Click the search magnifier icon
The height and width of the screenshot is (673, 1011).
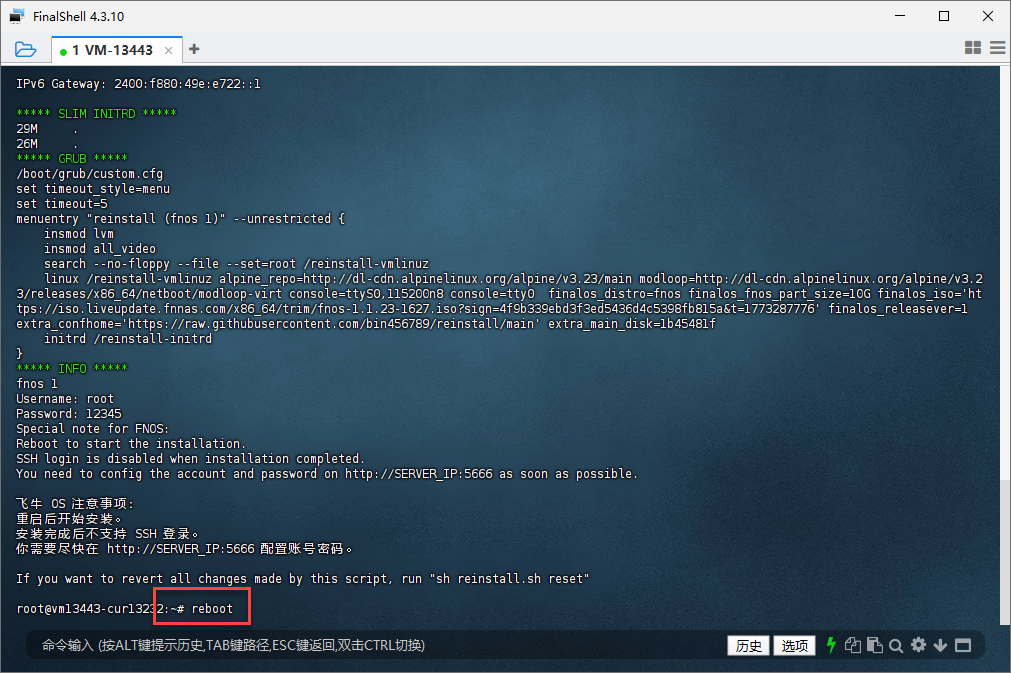coord(896,645)
